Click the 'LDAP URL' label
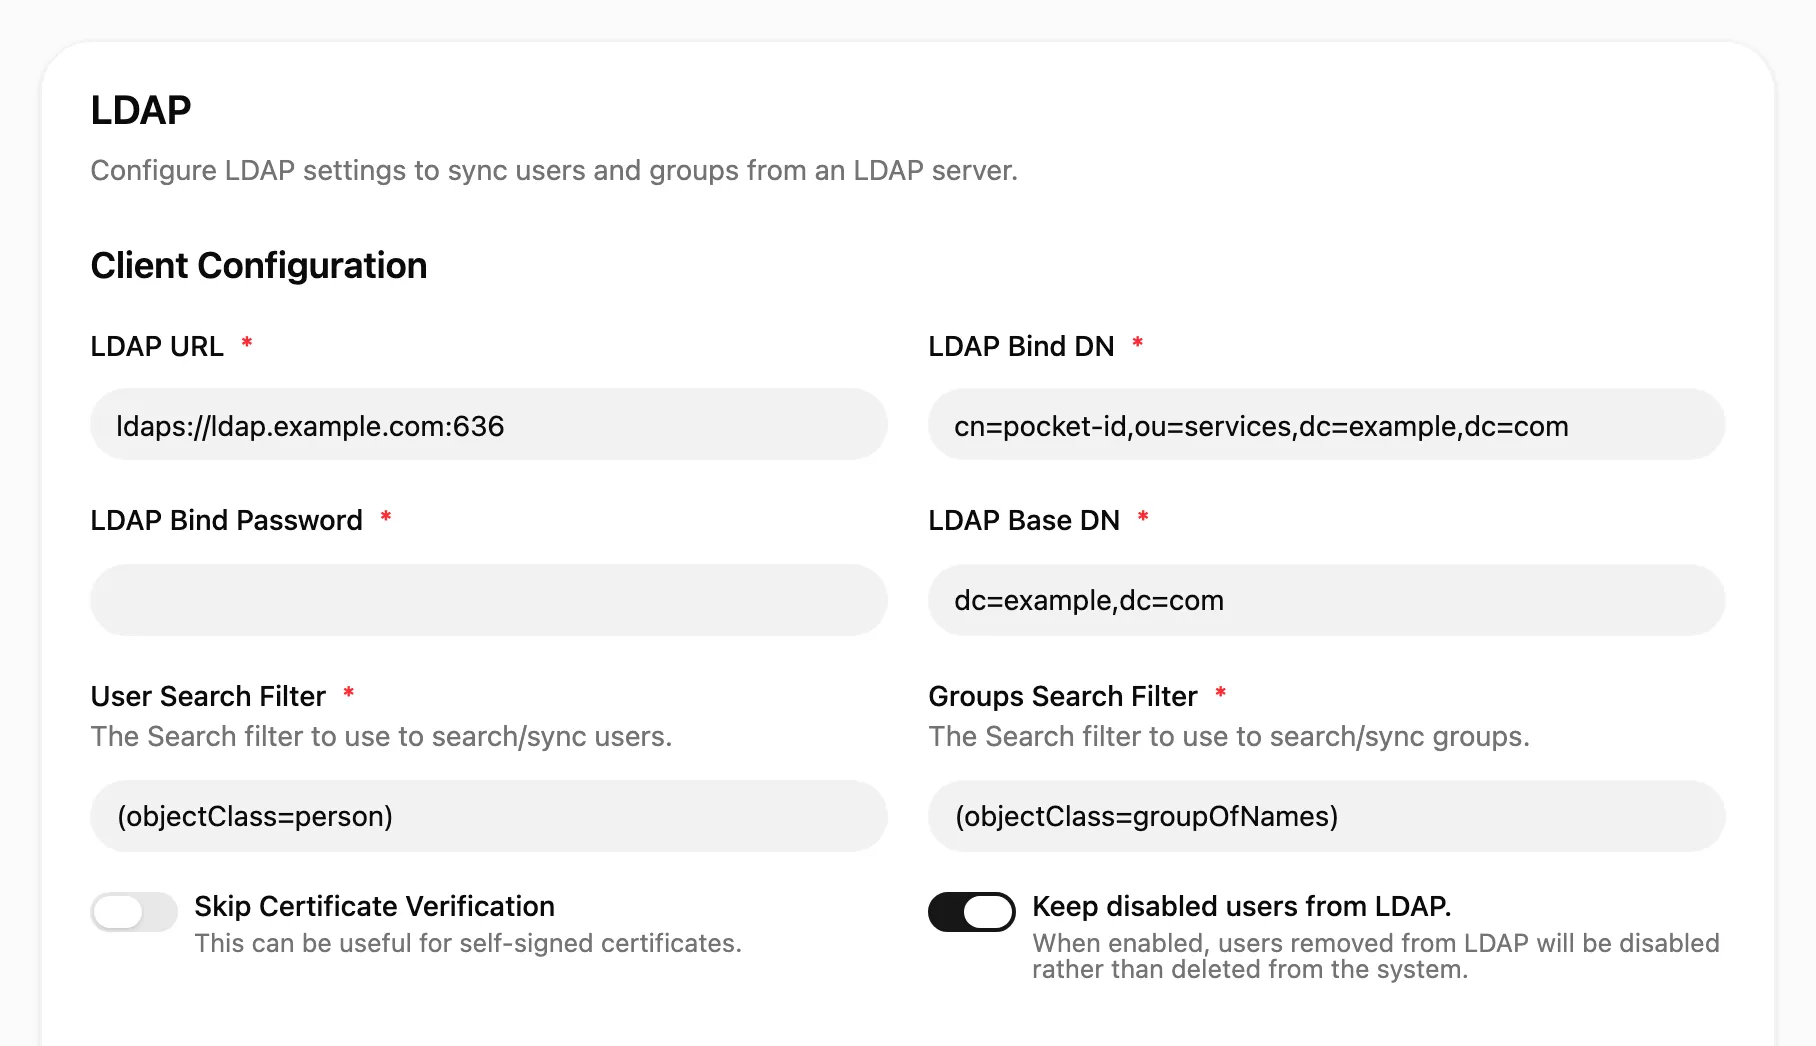This screenshot has width=1816, height=1046. point(157,346)
